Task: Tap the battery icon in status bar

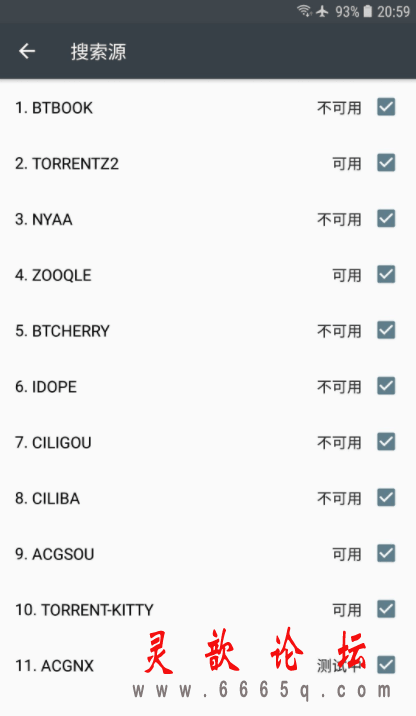Action: (x=368, y=11)
